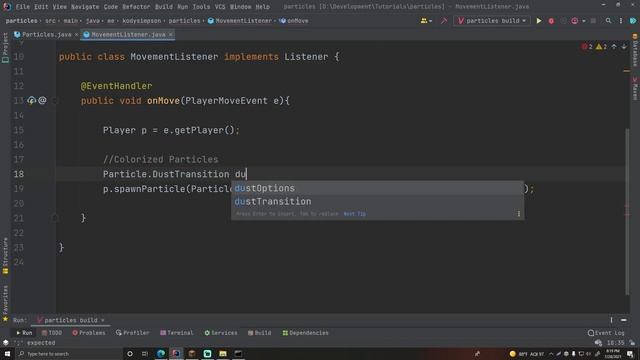Open the Maven tool window
This screenshot has width=640, height=360.
pyautogui.click(x=635, y=88)
